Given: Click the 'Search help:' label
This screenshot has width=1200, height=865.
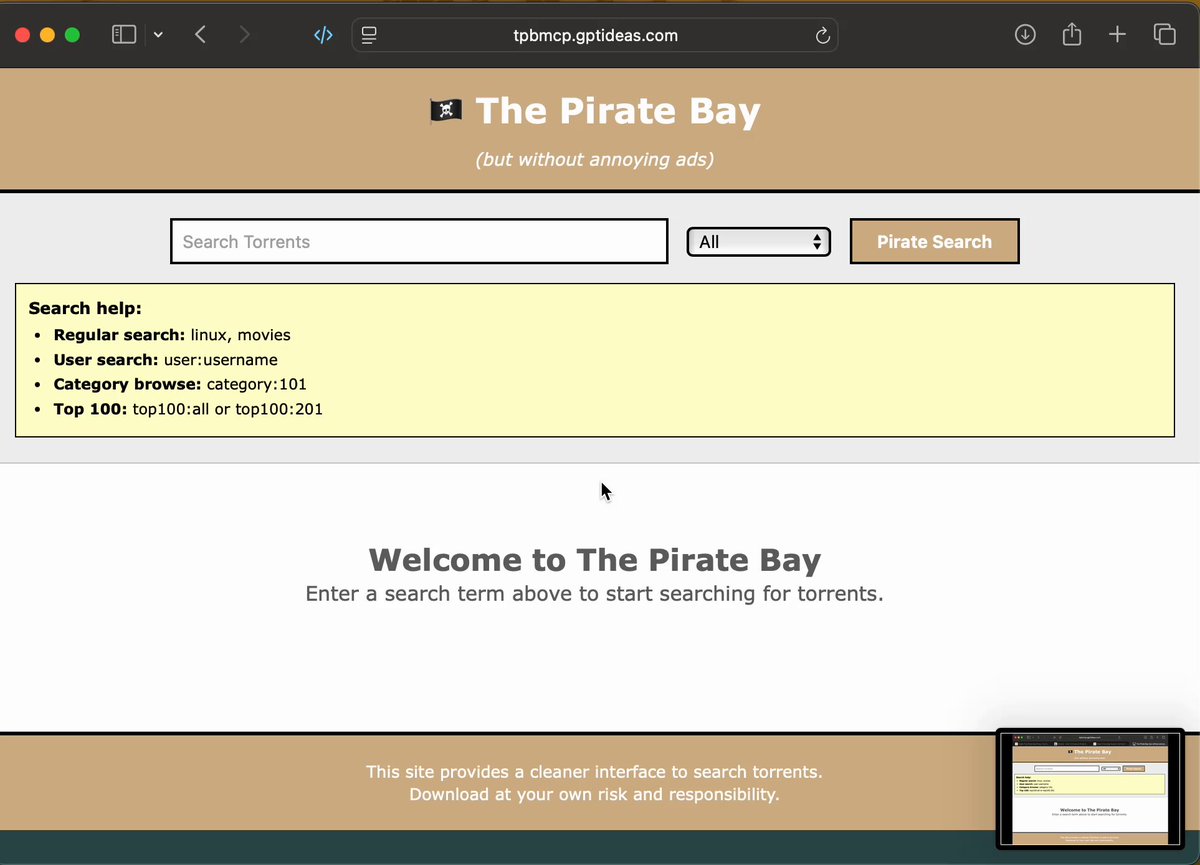Looking at the screenshot, I should pyautogui.click(x=85, y=309).
